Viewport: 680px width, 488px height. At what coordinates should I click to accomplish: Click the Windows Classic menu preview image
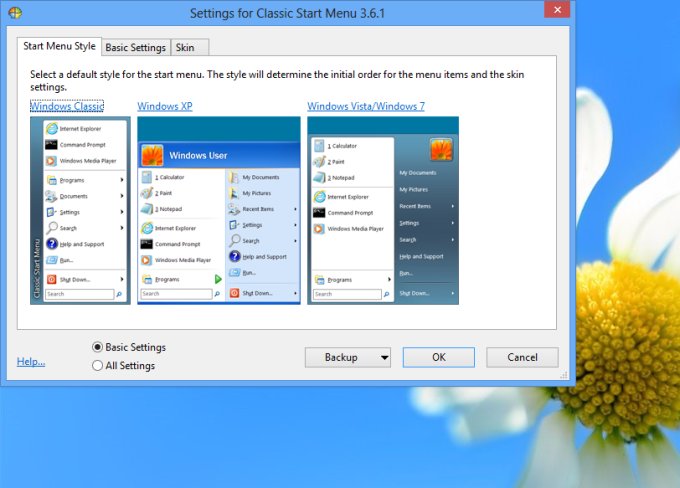pyautogui.click(x=80, y=210)
